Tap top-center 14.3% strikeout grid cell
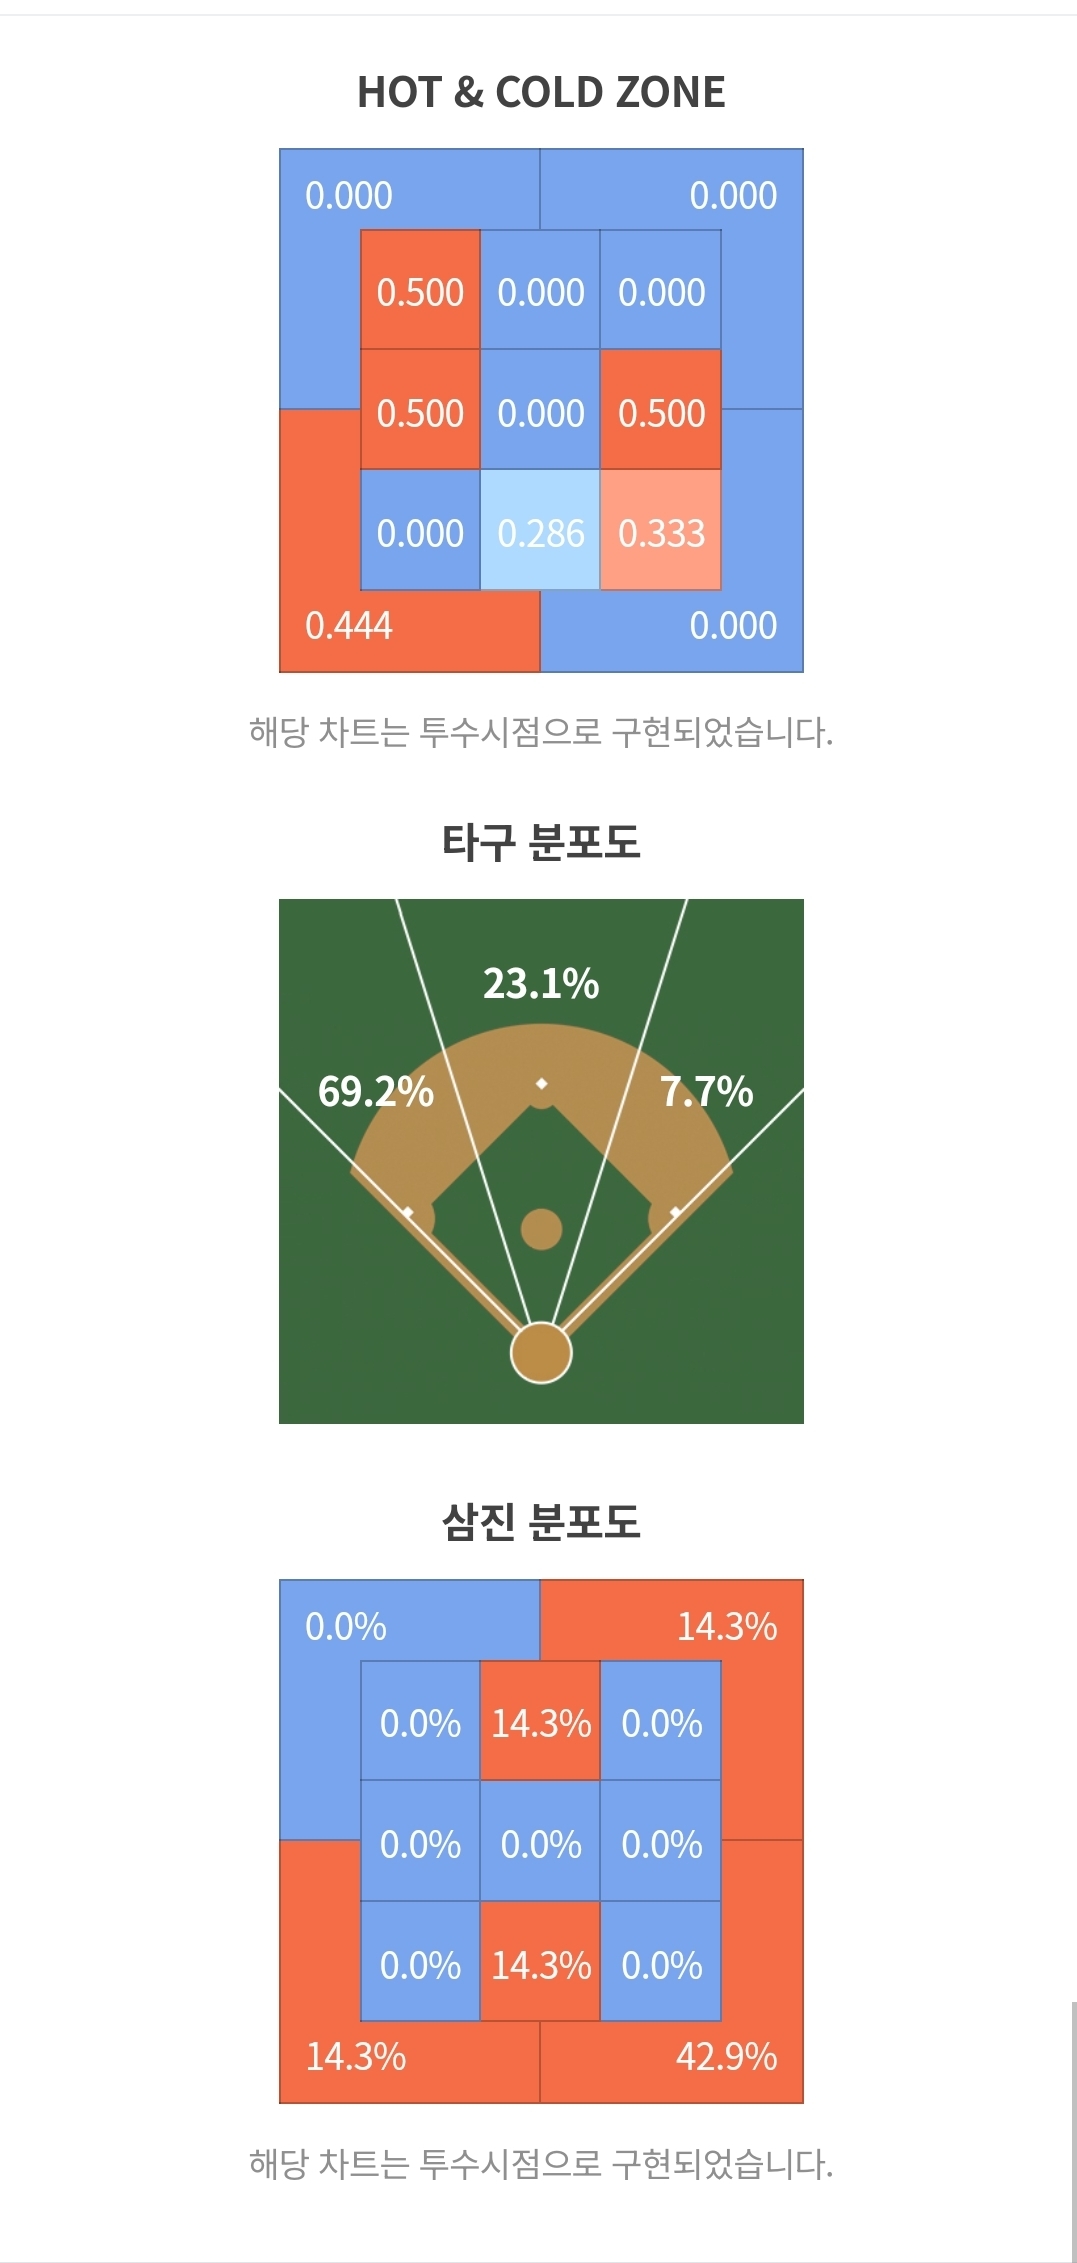Image resolution: width=1077 pixels, height=2263 pixels. coord(540,1722)
